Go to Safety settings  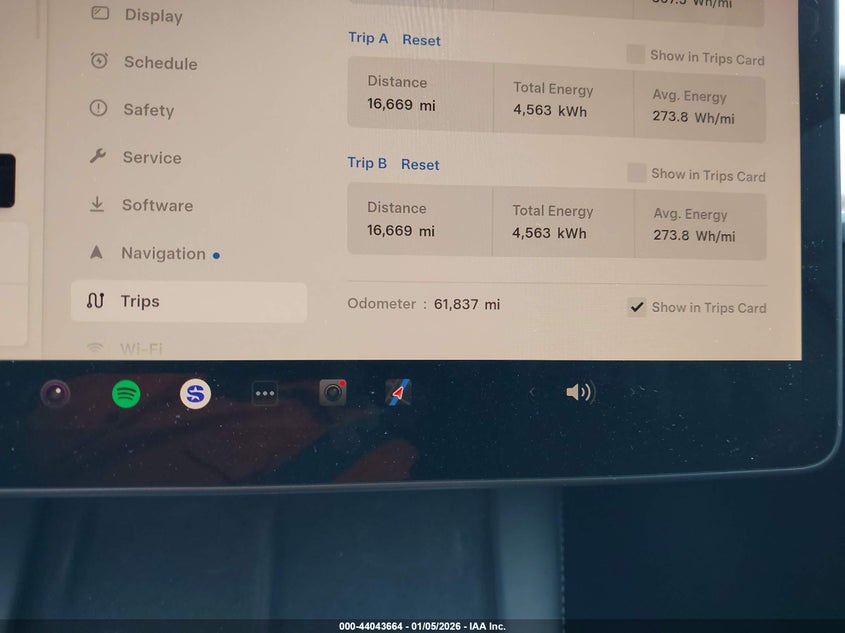pyautogui.click(x=148, y=110)
